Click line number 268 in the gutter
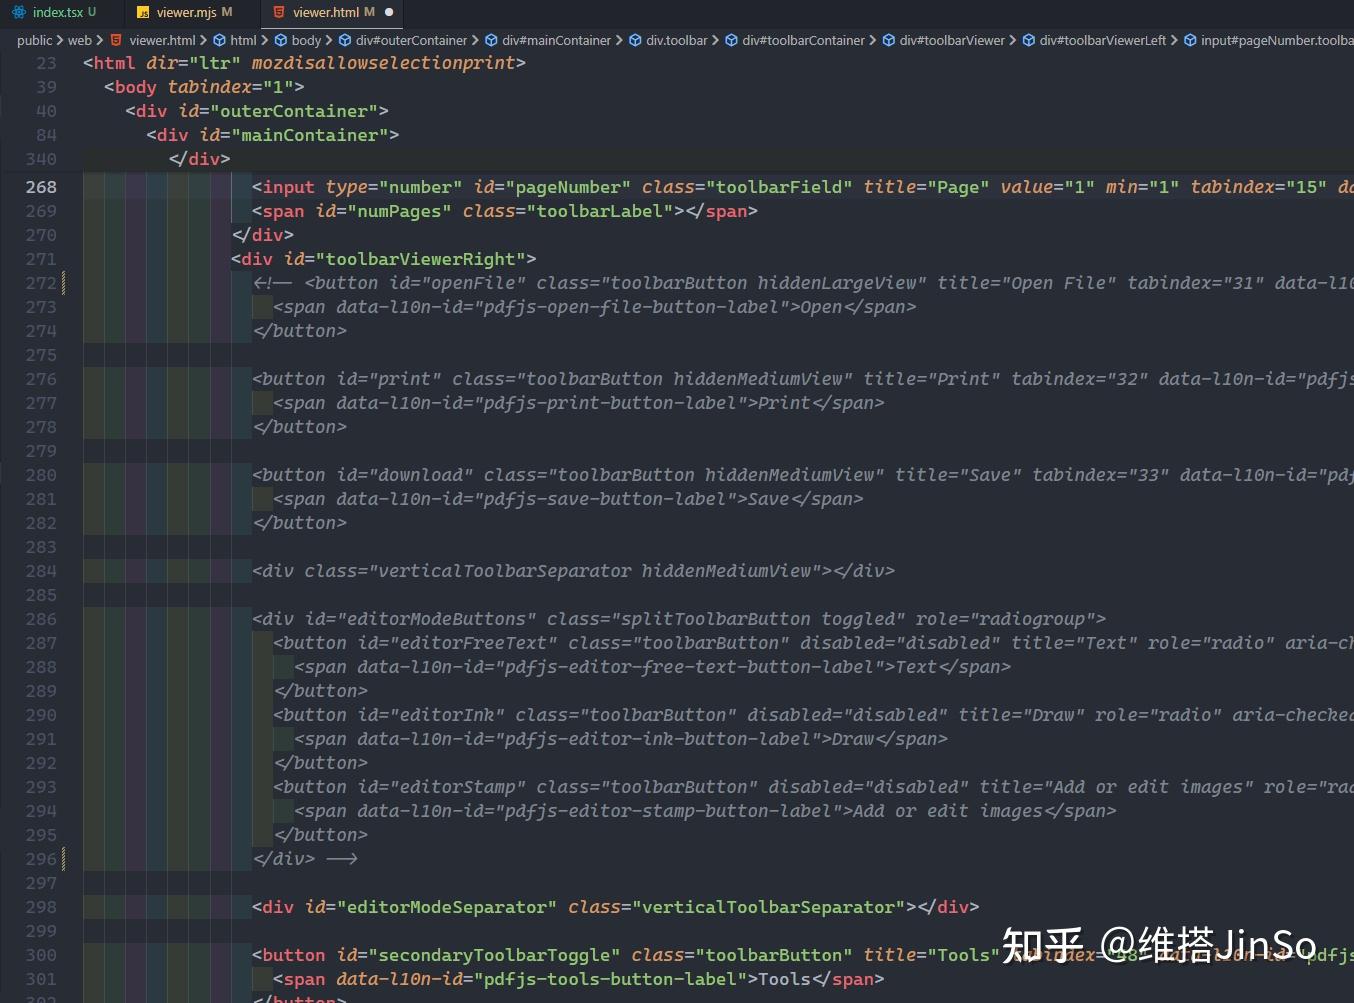The height and width of the screenshot is (1003, 1354). pyautogui.click(x=40, y=187)
